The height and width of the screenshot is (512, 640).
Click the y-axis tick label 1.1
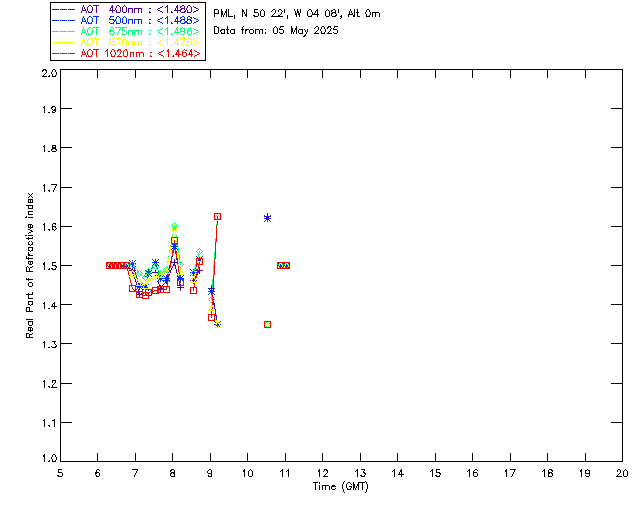(x=49, y=423)
